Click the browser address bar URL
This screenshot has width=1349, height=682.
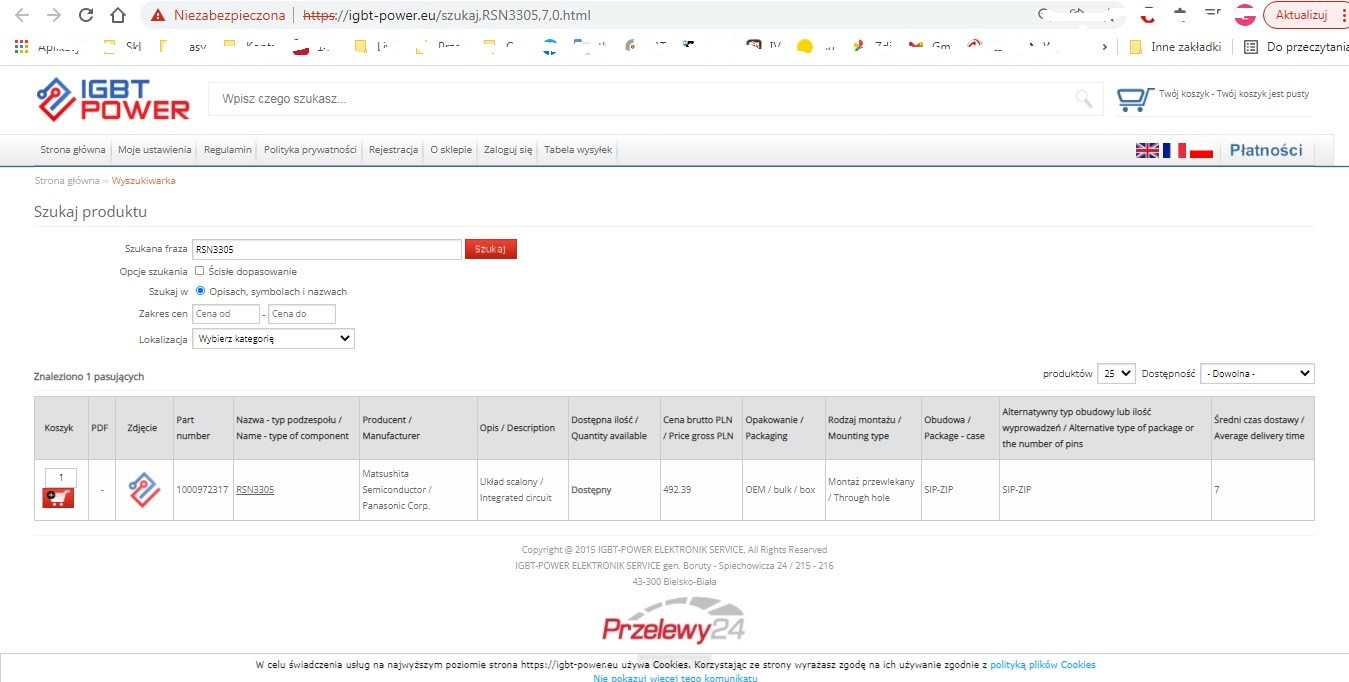click(446, 16)
